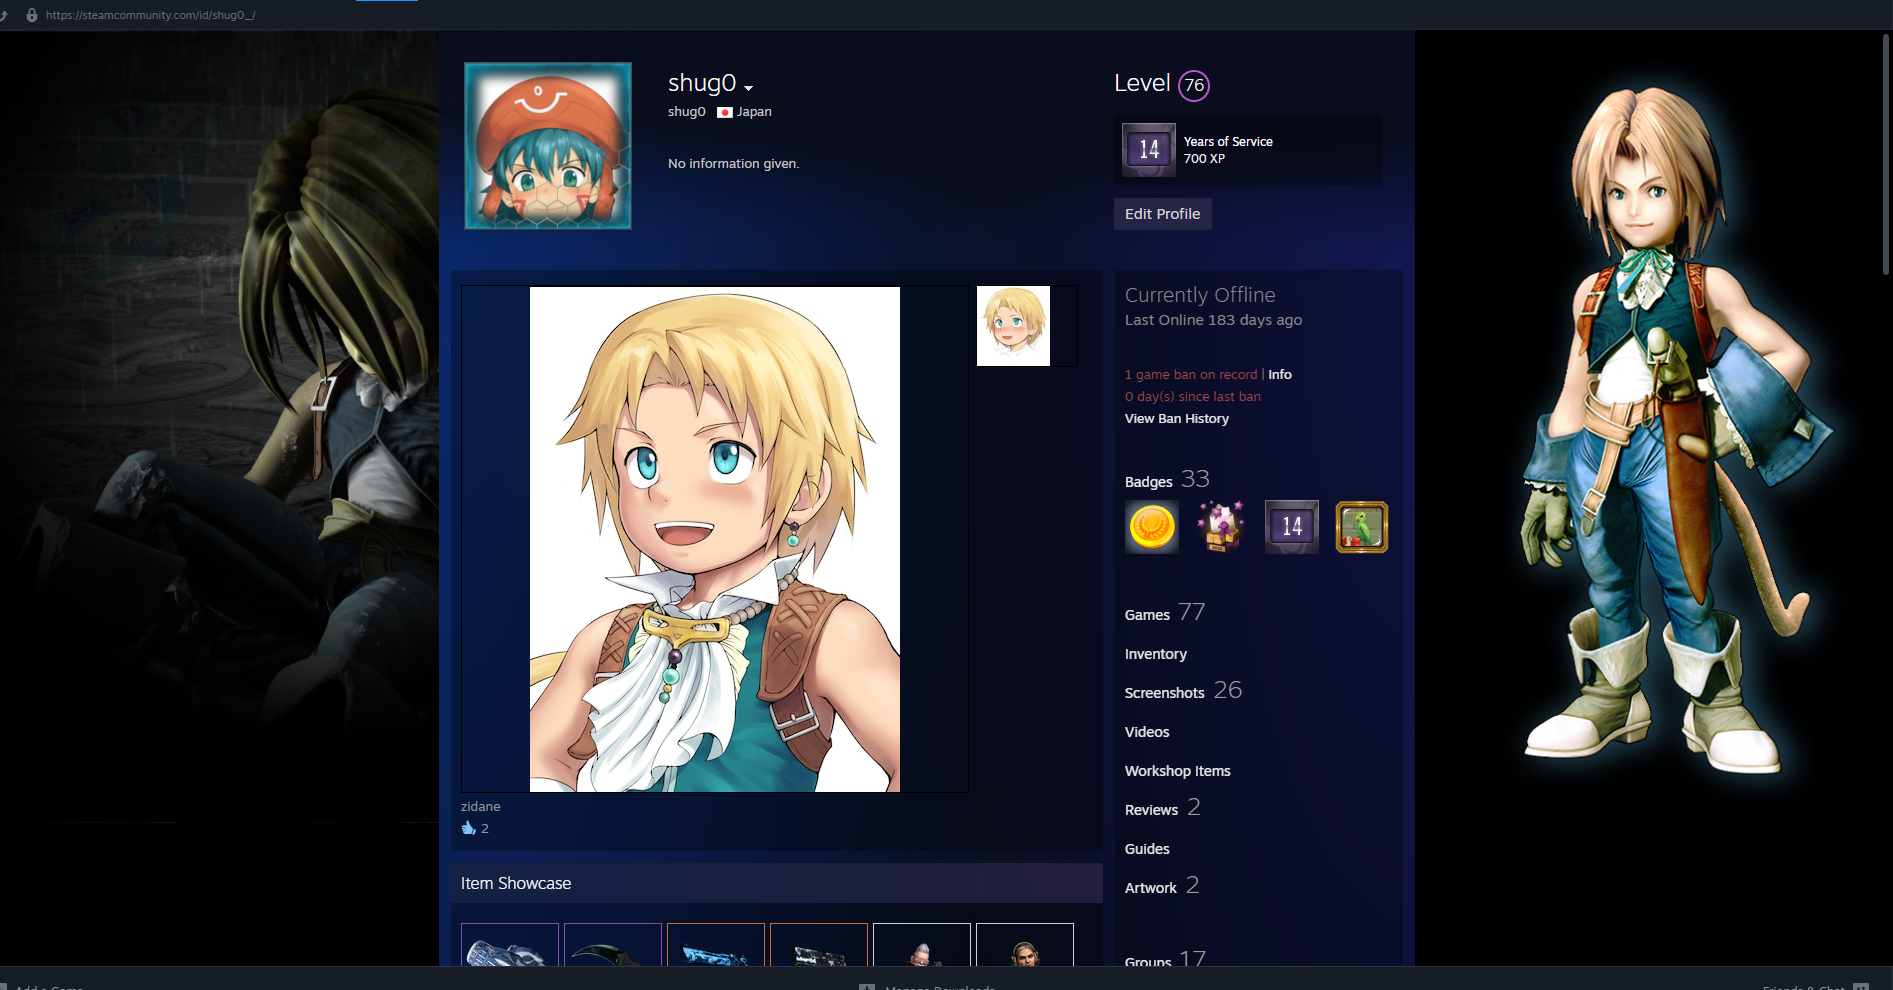Screen dimensions: 1893x990
Task: Select the small artwork thumbnail
Action: 1013,326
